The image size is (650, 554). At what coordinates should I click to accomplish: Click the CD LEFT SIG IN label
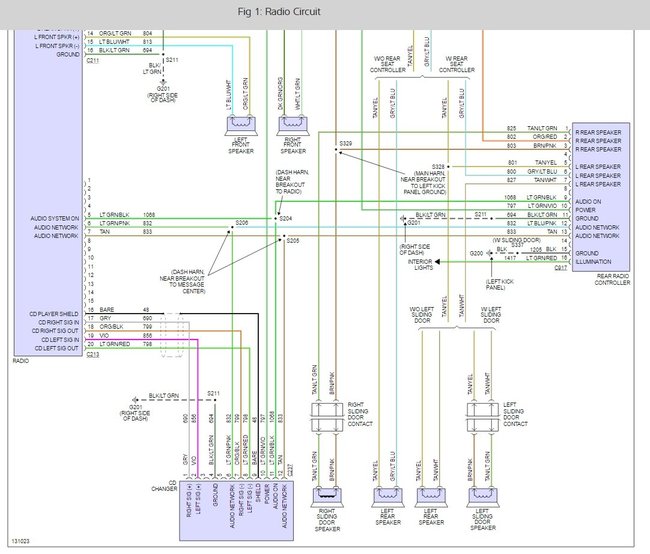pyautogui.click(x=60, y=340)
